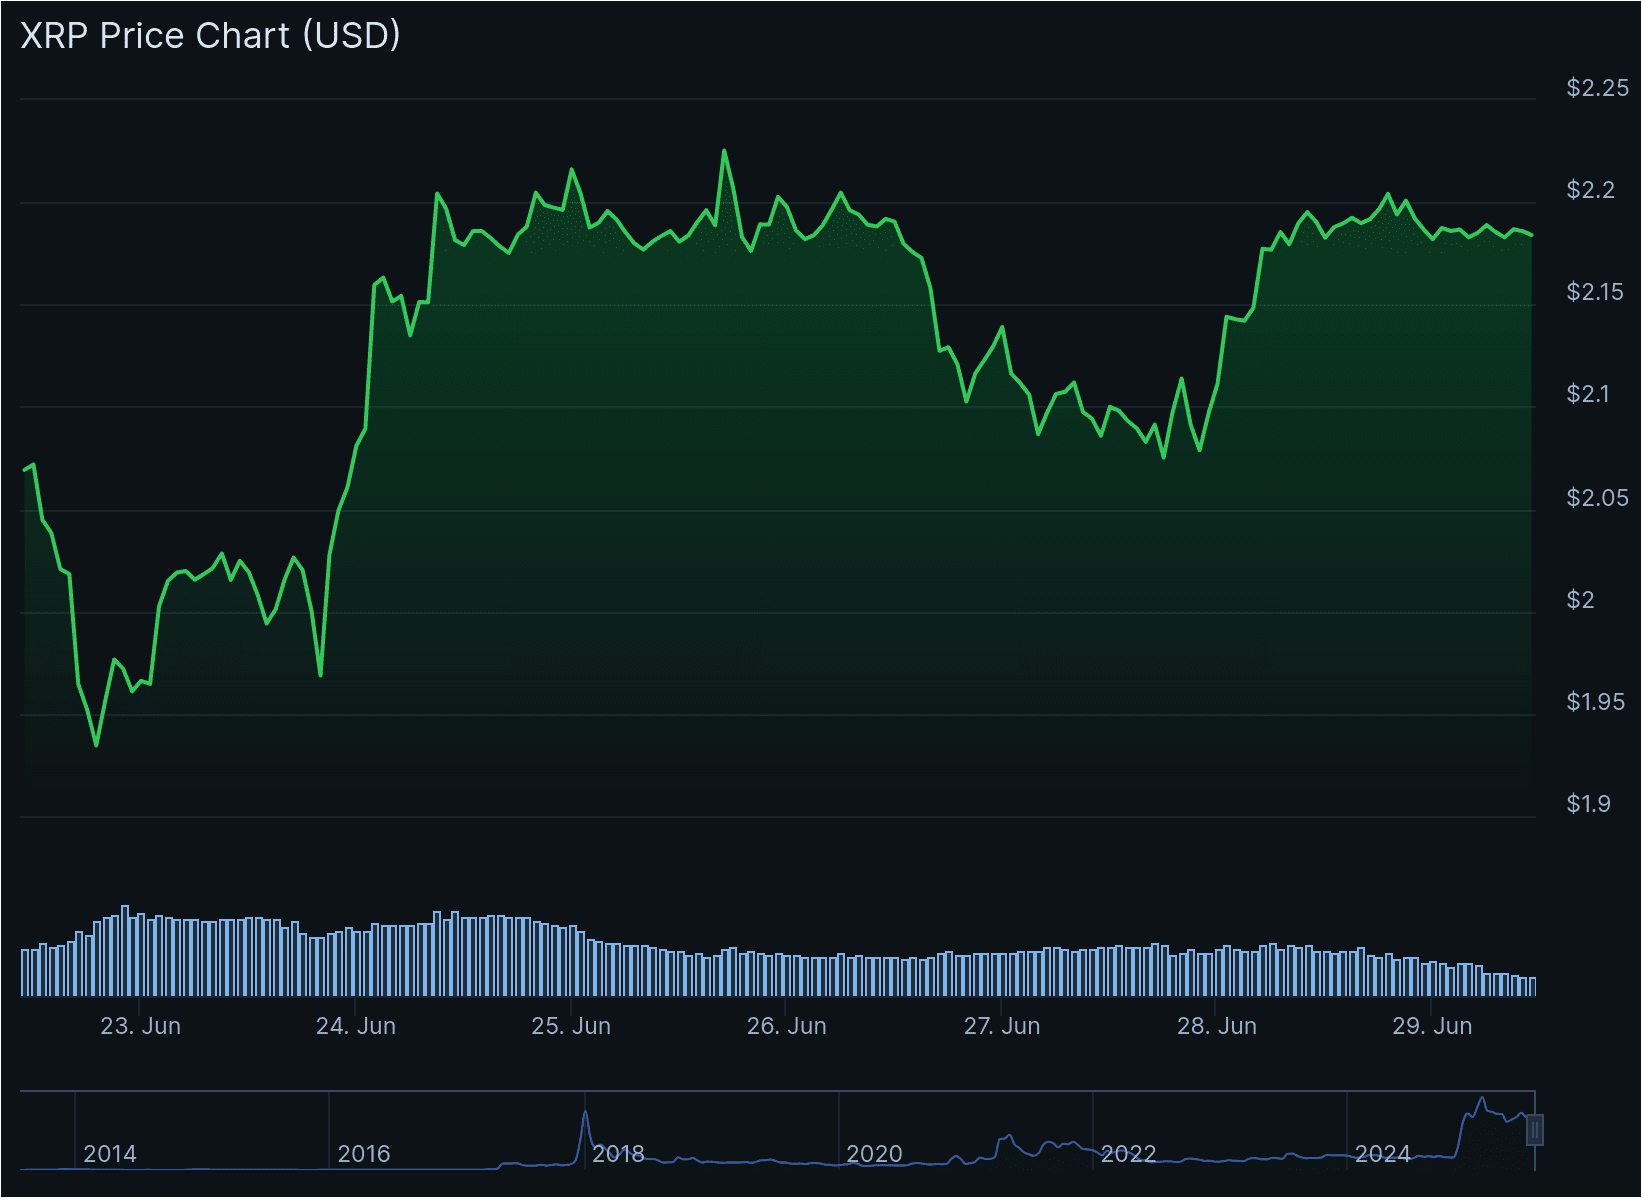Click the highest price peak near 26 Jun
1644x1200 pixels.
click(724, 151)
